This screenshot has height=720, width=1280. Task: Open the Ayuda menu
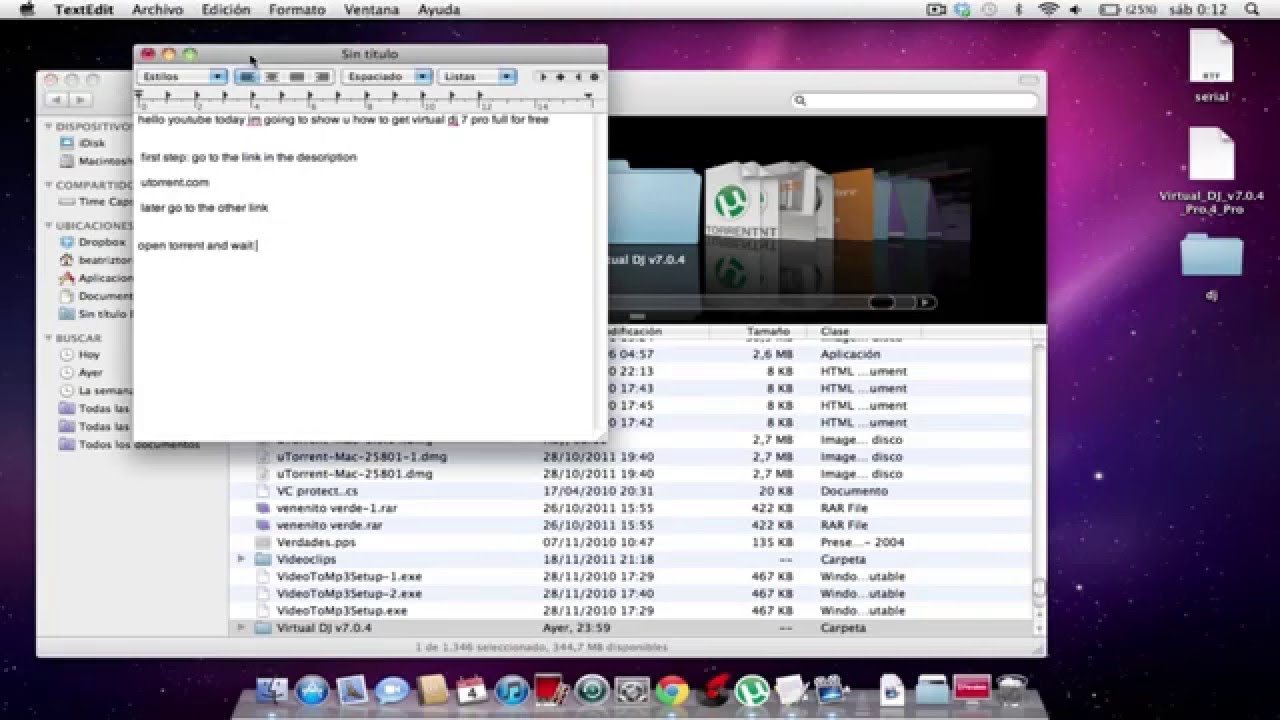pos(439,9)
